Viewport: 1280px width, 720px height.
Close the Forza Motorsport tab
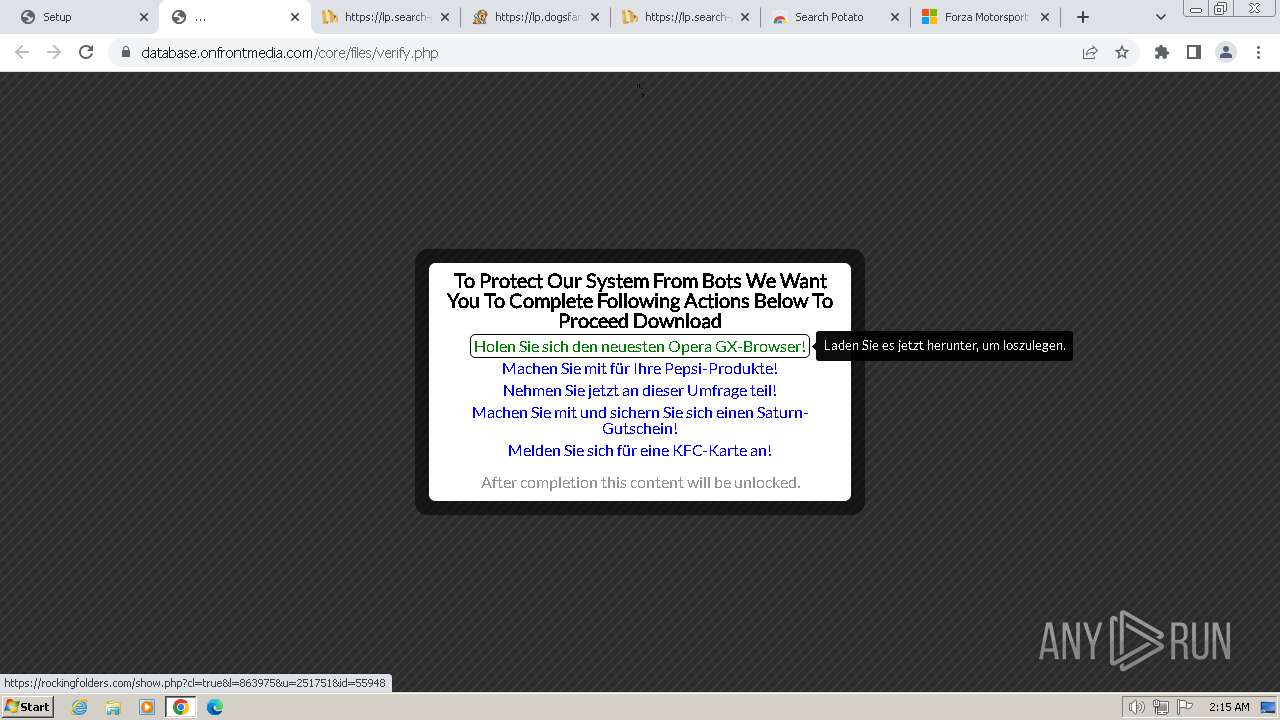1045,17
